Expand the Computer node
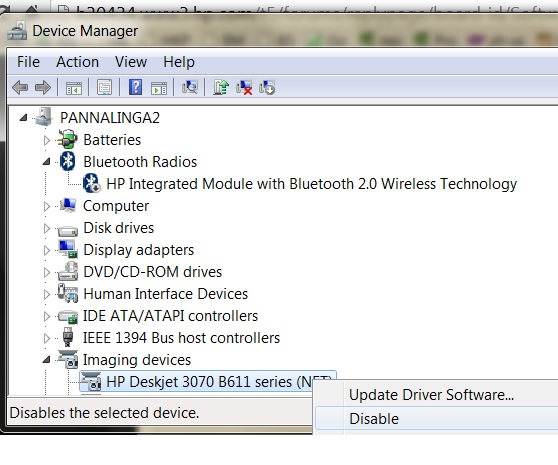This screenshot has width=558, height=465. tap(47, 206)
